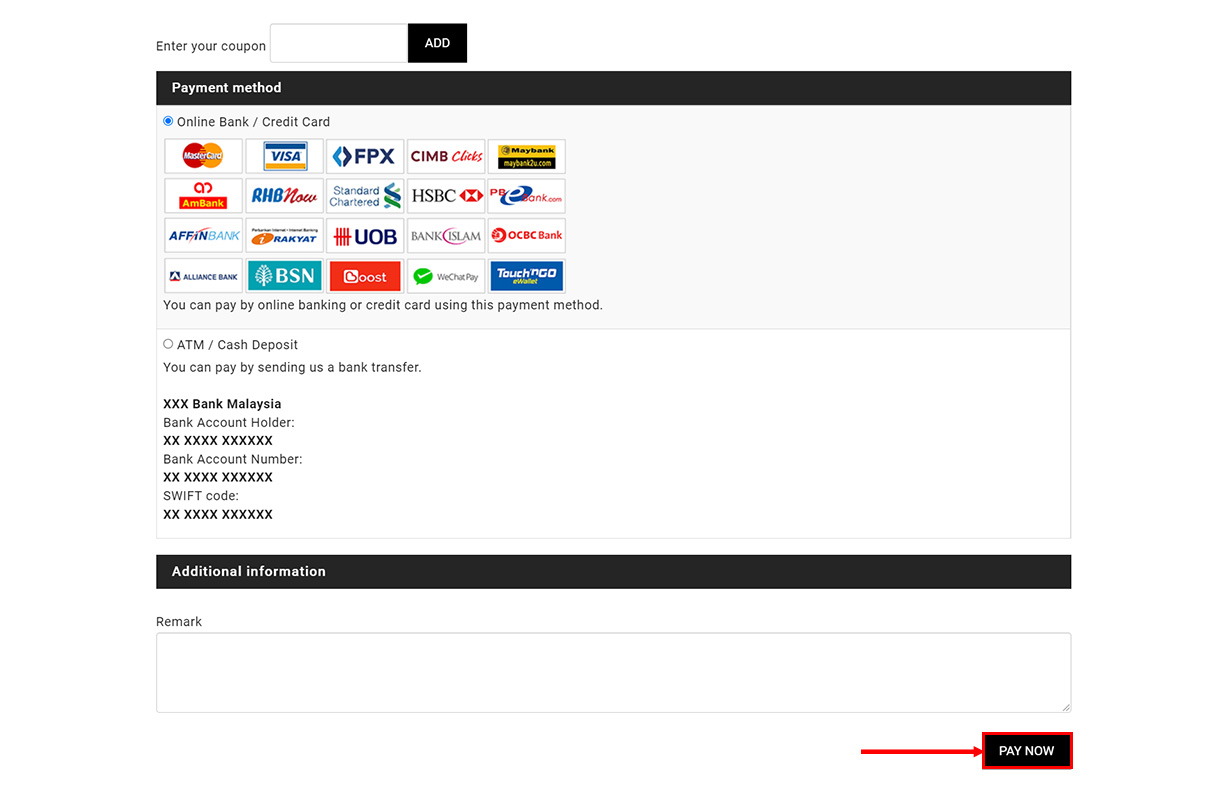The image size is (1227, 790).
Task: Click the Bank Rakyat logo
Action: 284,236
